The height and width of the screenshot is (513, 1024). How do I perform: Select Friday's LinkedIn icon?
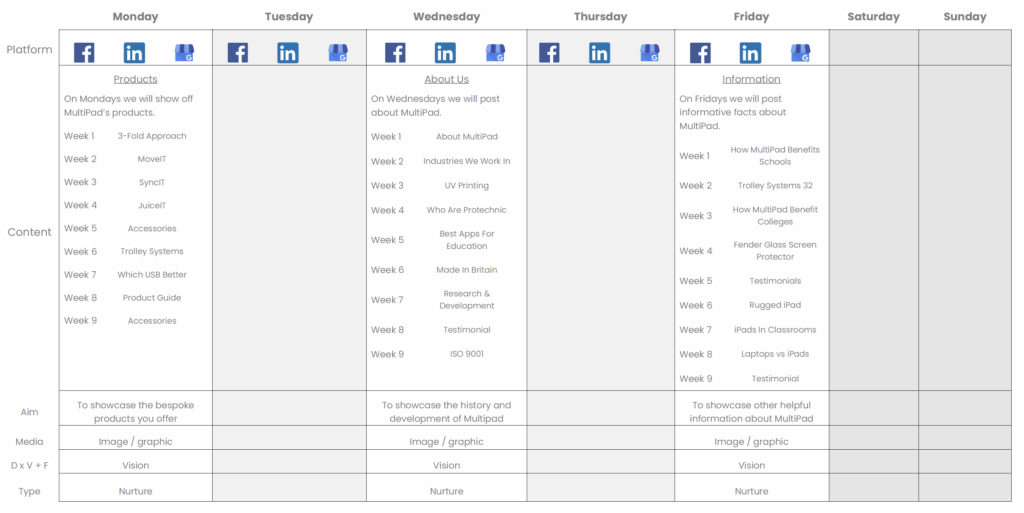750,53
